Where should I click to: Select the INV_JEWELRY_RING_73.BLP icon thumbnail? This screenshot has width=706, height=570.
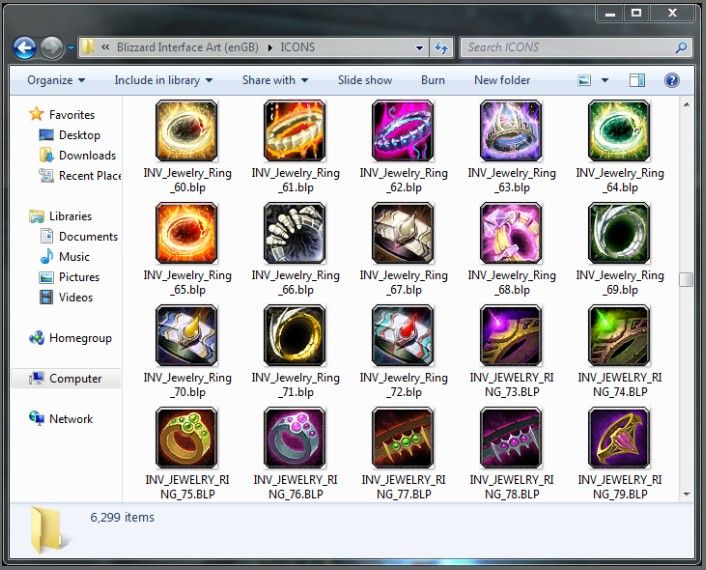coord(511,335)
